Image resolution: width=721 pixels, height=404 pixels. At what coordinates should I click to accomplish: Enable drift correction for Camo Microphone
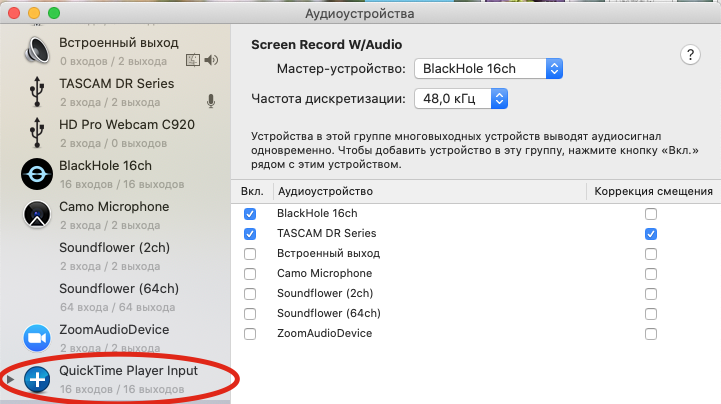point(651,274)
